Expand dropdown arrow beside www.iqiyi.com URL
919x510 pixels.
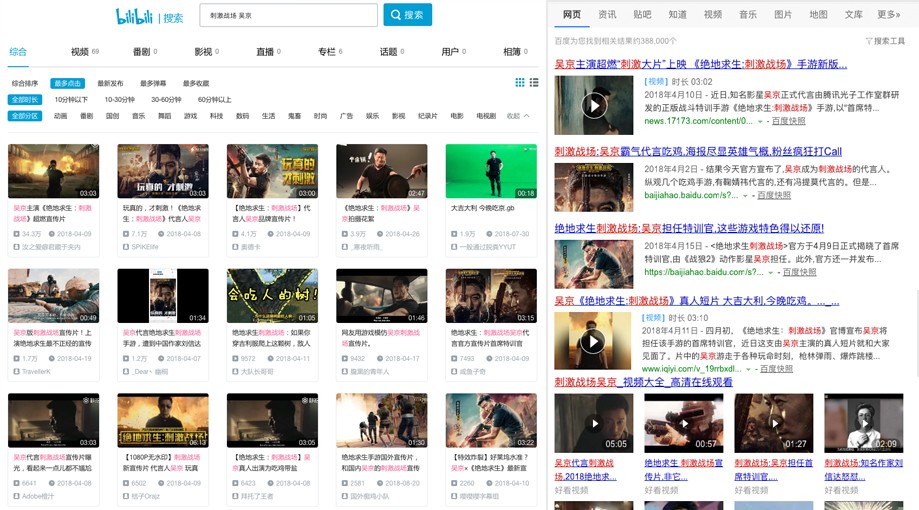click(748, 369)
